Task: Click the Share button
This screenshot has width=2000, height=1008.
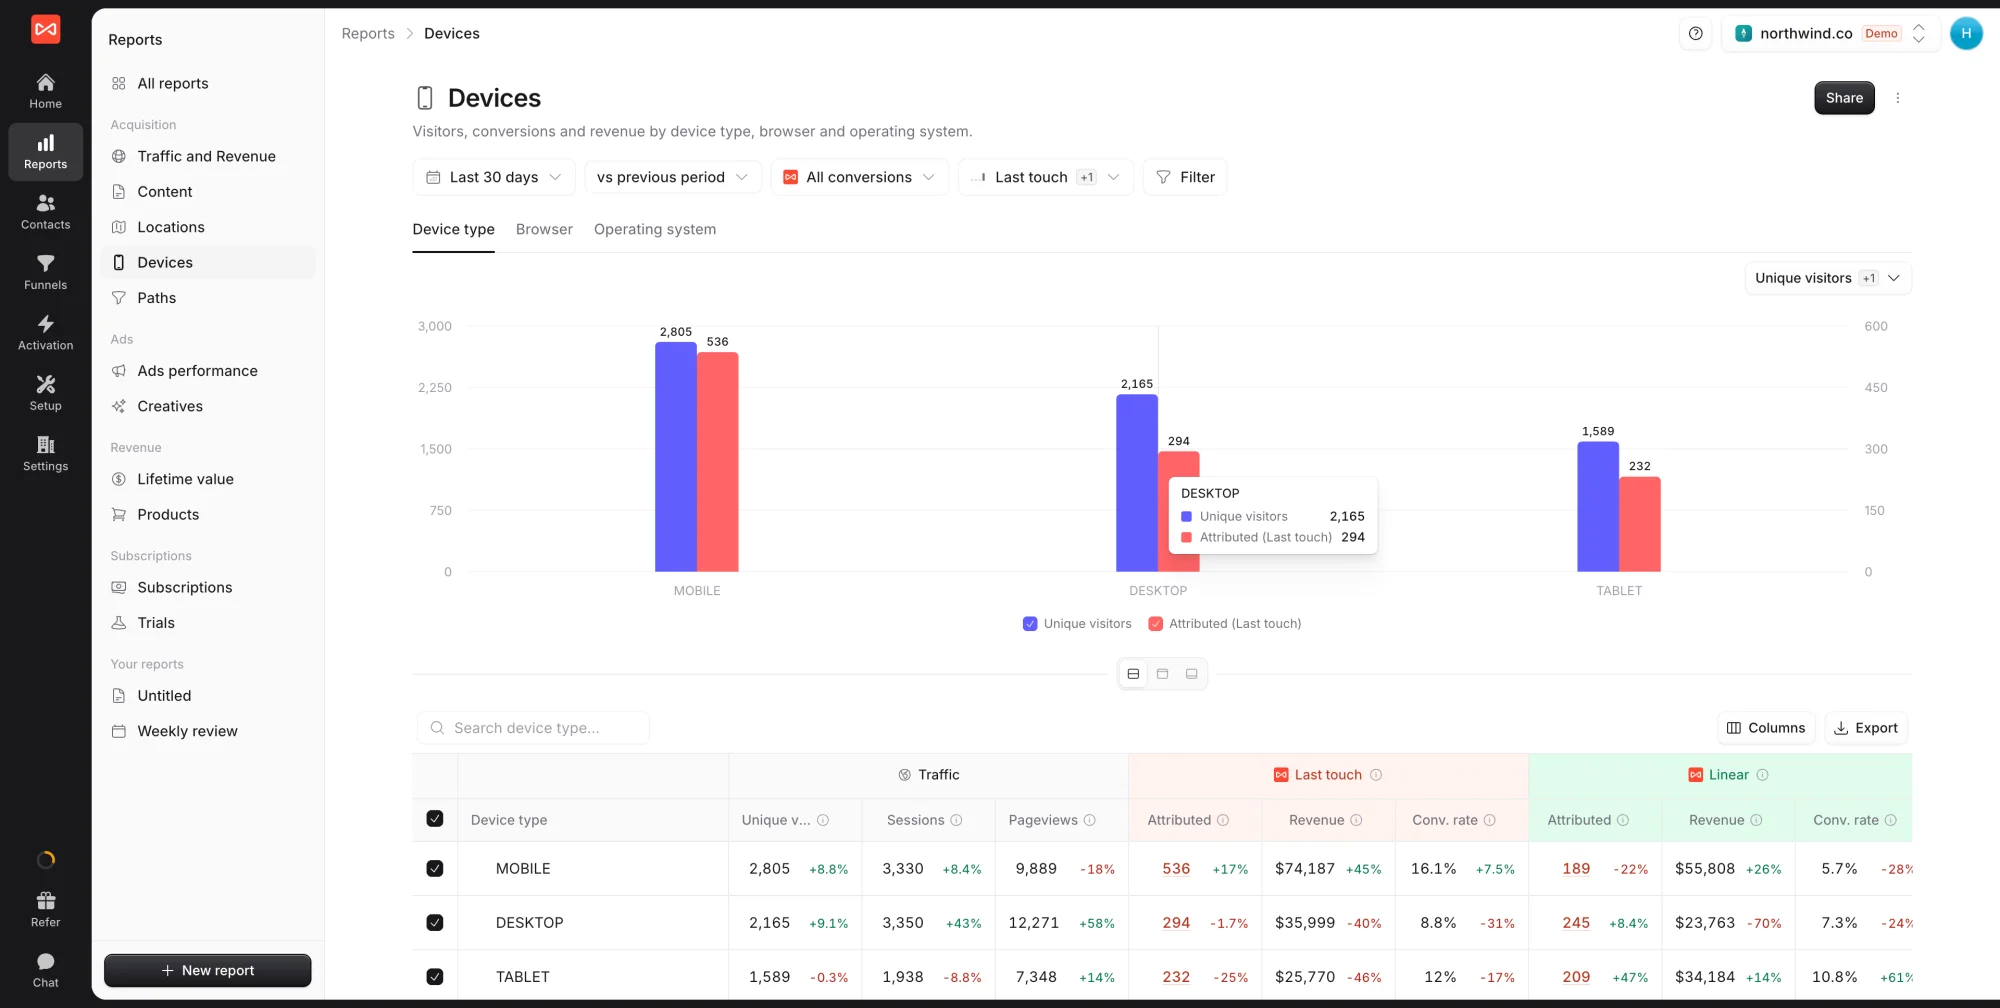Action: tap(1844, 98)
